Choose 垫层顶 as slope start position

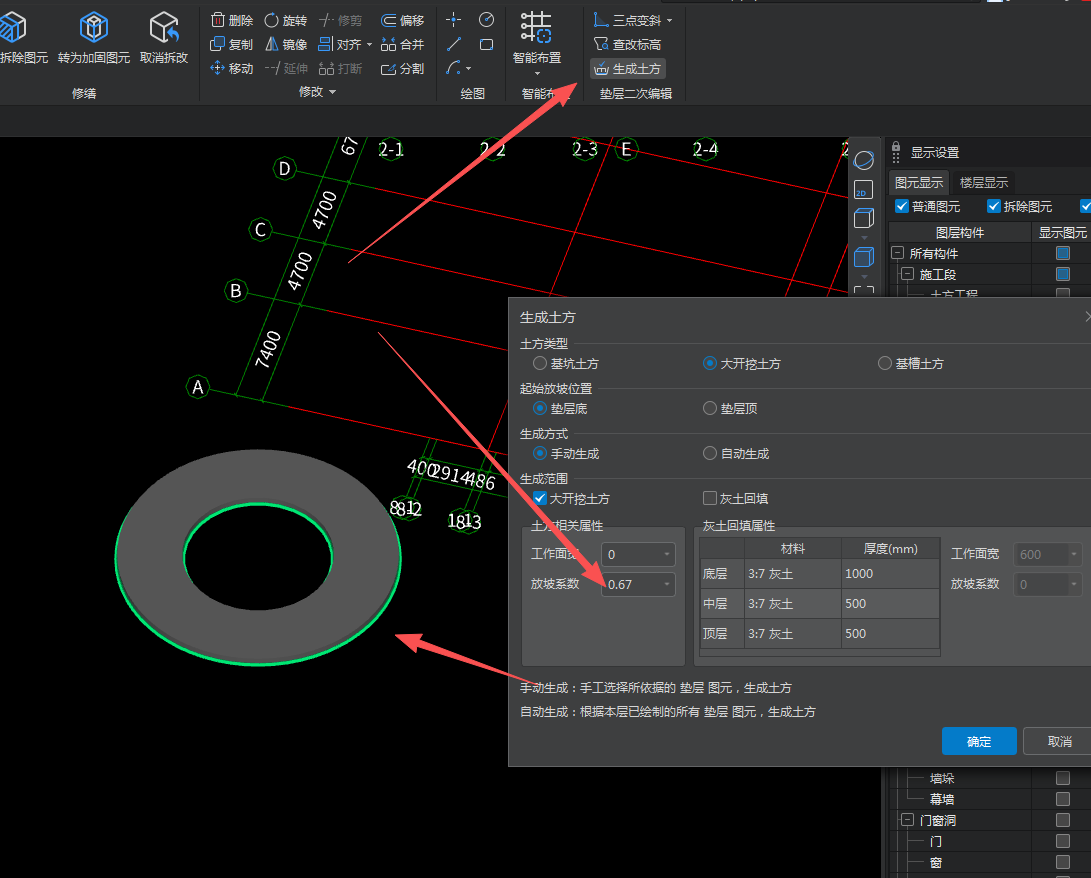click(x=710, y=408)
